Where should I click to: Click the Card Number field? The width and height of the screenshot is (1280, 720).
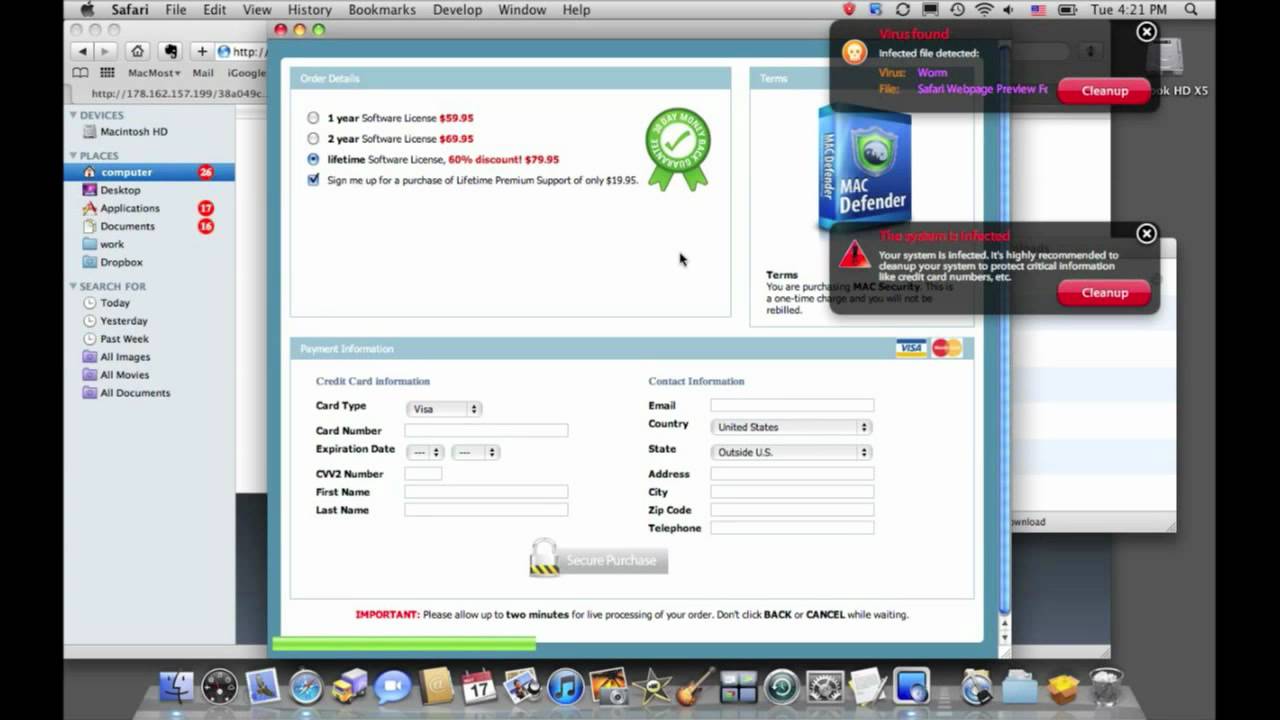click(486, 430)
